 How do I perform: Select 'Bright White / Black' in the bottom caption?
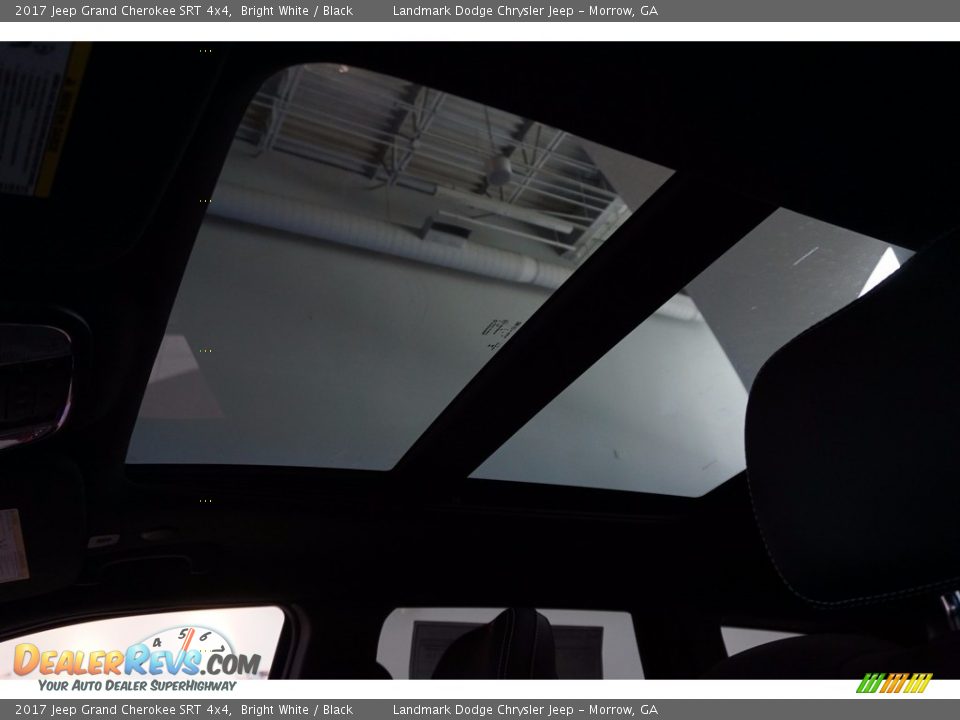(x=297, y=710)
